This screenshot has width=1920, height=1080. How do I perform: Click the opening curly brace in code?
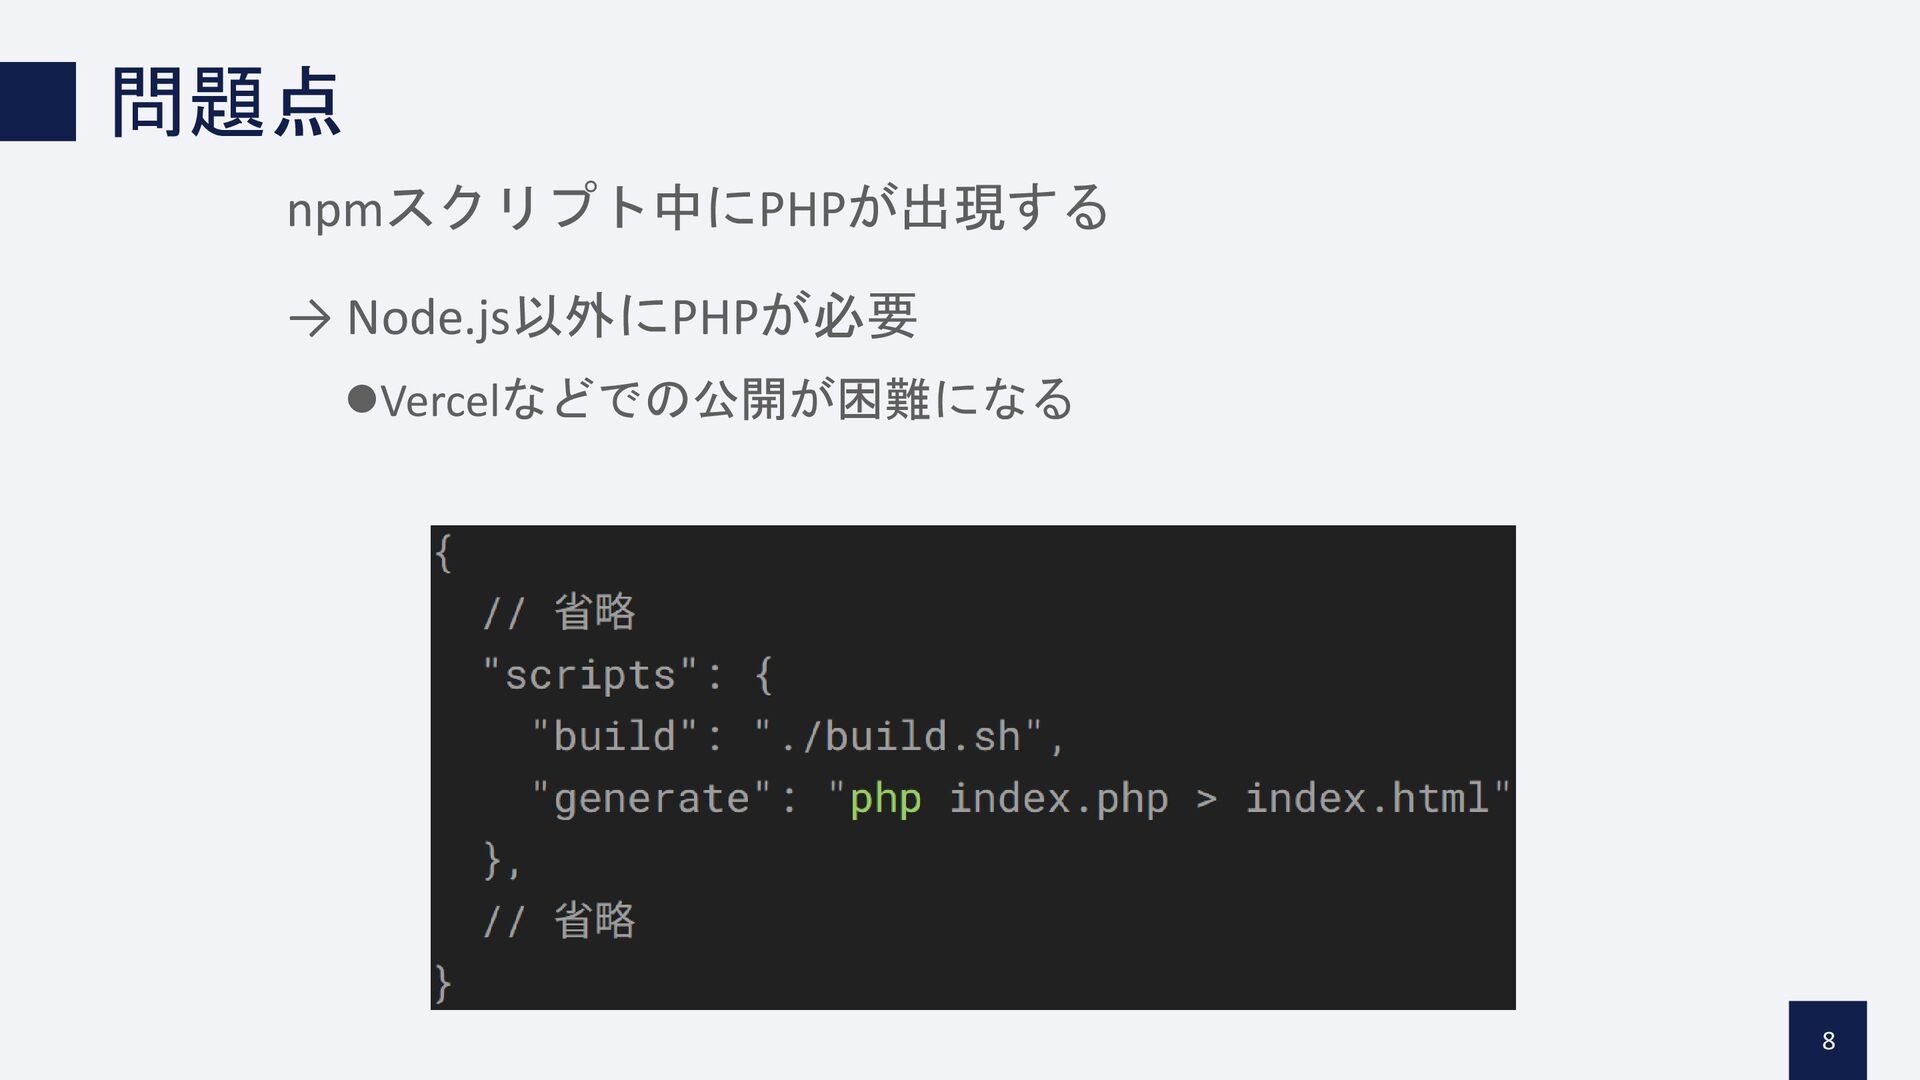[443, 553]
